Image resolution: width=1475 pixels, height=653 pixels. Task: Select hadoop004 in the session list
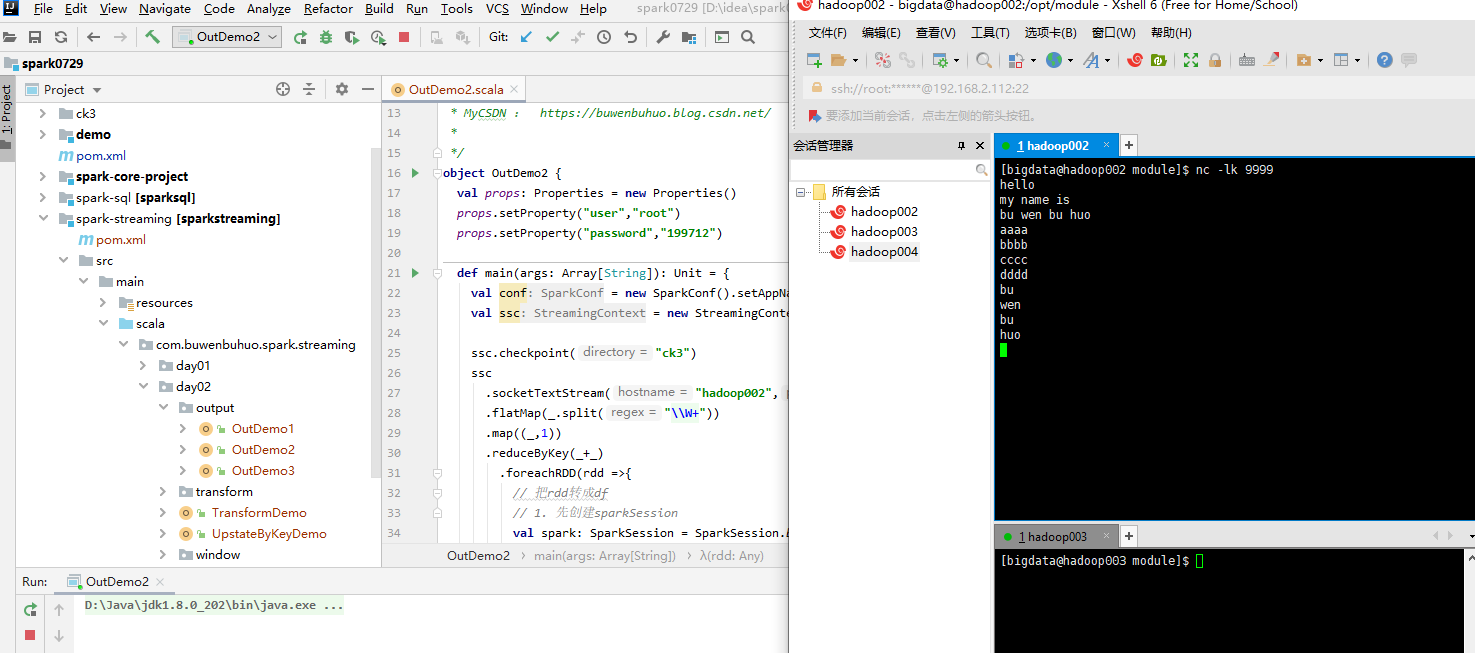[884, 252]
